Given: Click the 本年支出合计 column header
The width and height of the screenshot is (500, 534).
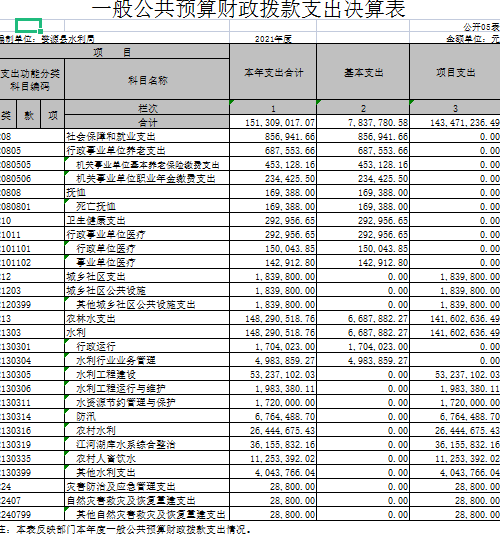Looking at the screenshot, I should (273, 72).
